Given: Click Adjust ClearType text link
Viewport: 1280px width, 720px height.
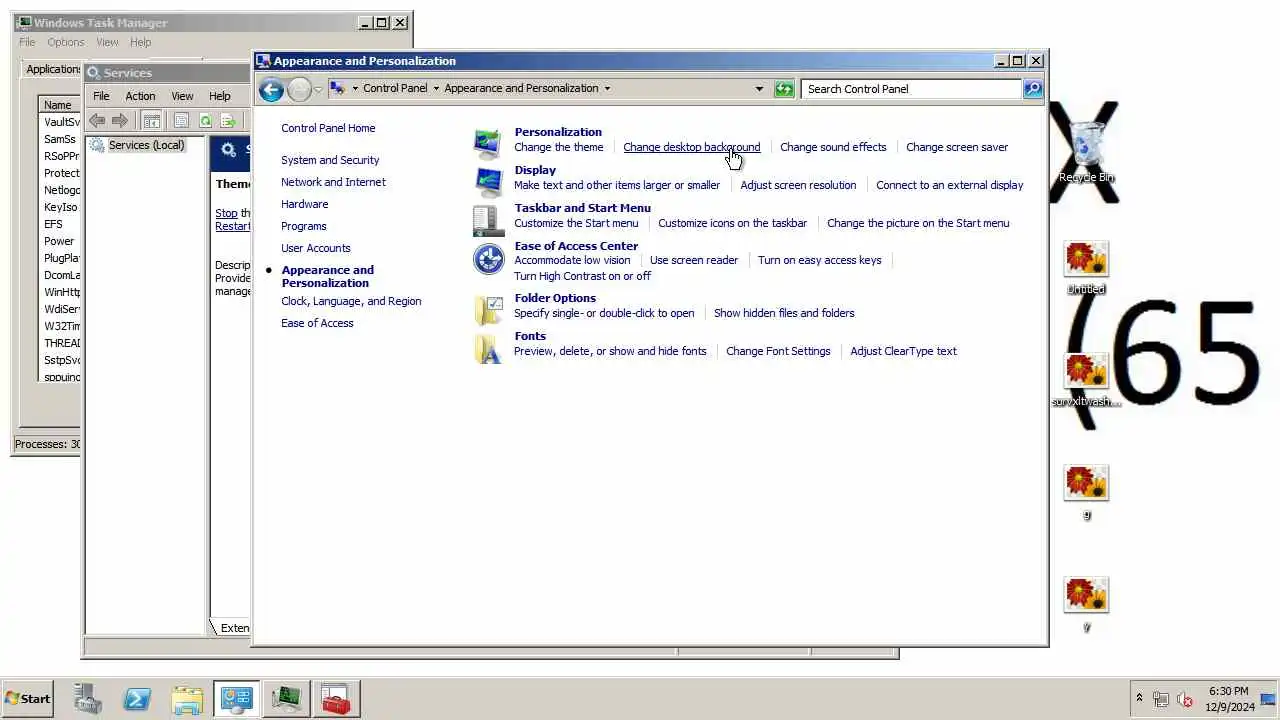Looking at the screenshot, I should point(903,351).
